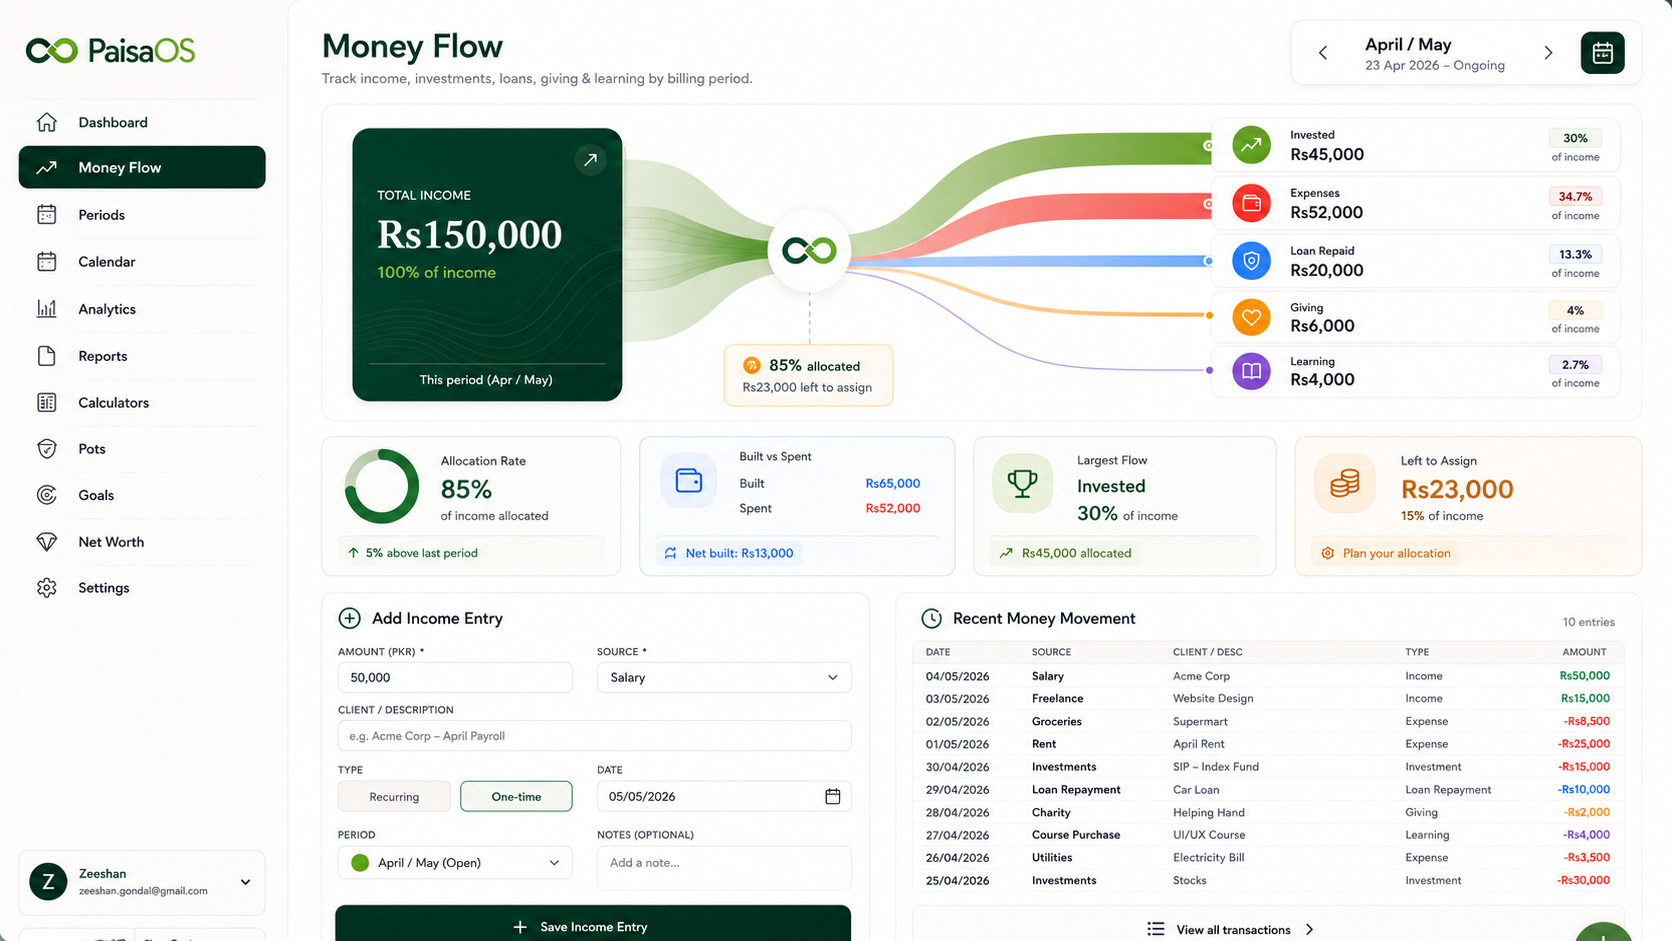The height and width of the screenshot is (941, 1672).
Task: Click the Freelance Website Design transaction row
Action: (1268, 698)
